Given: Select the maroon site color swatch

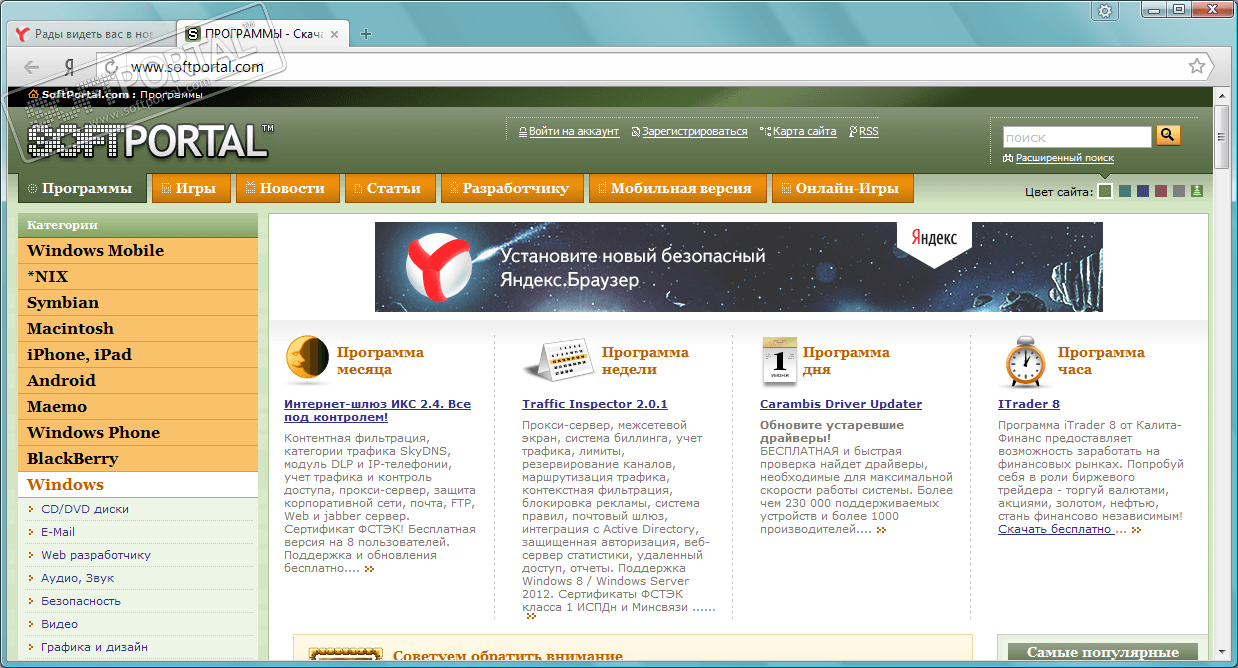Looking at the screenshot, I should [x=1161, y=191].
